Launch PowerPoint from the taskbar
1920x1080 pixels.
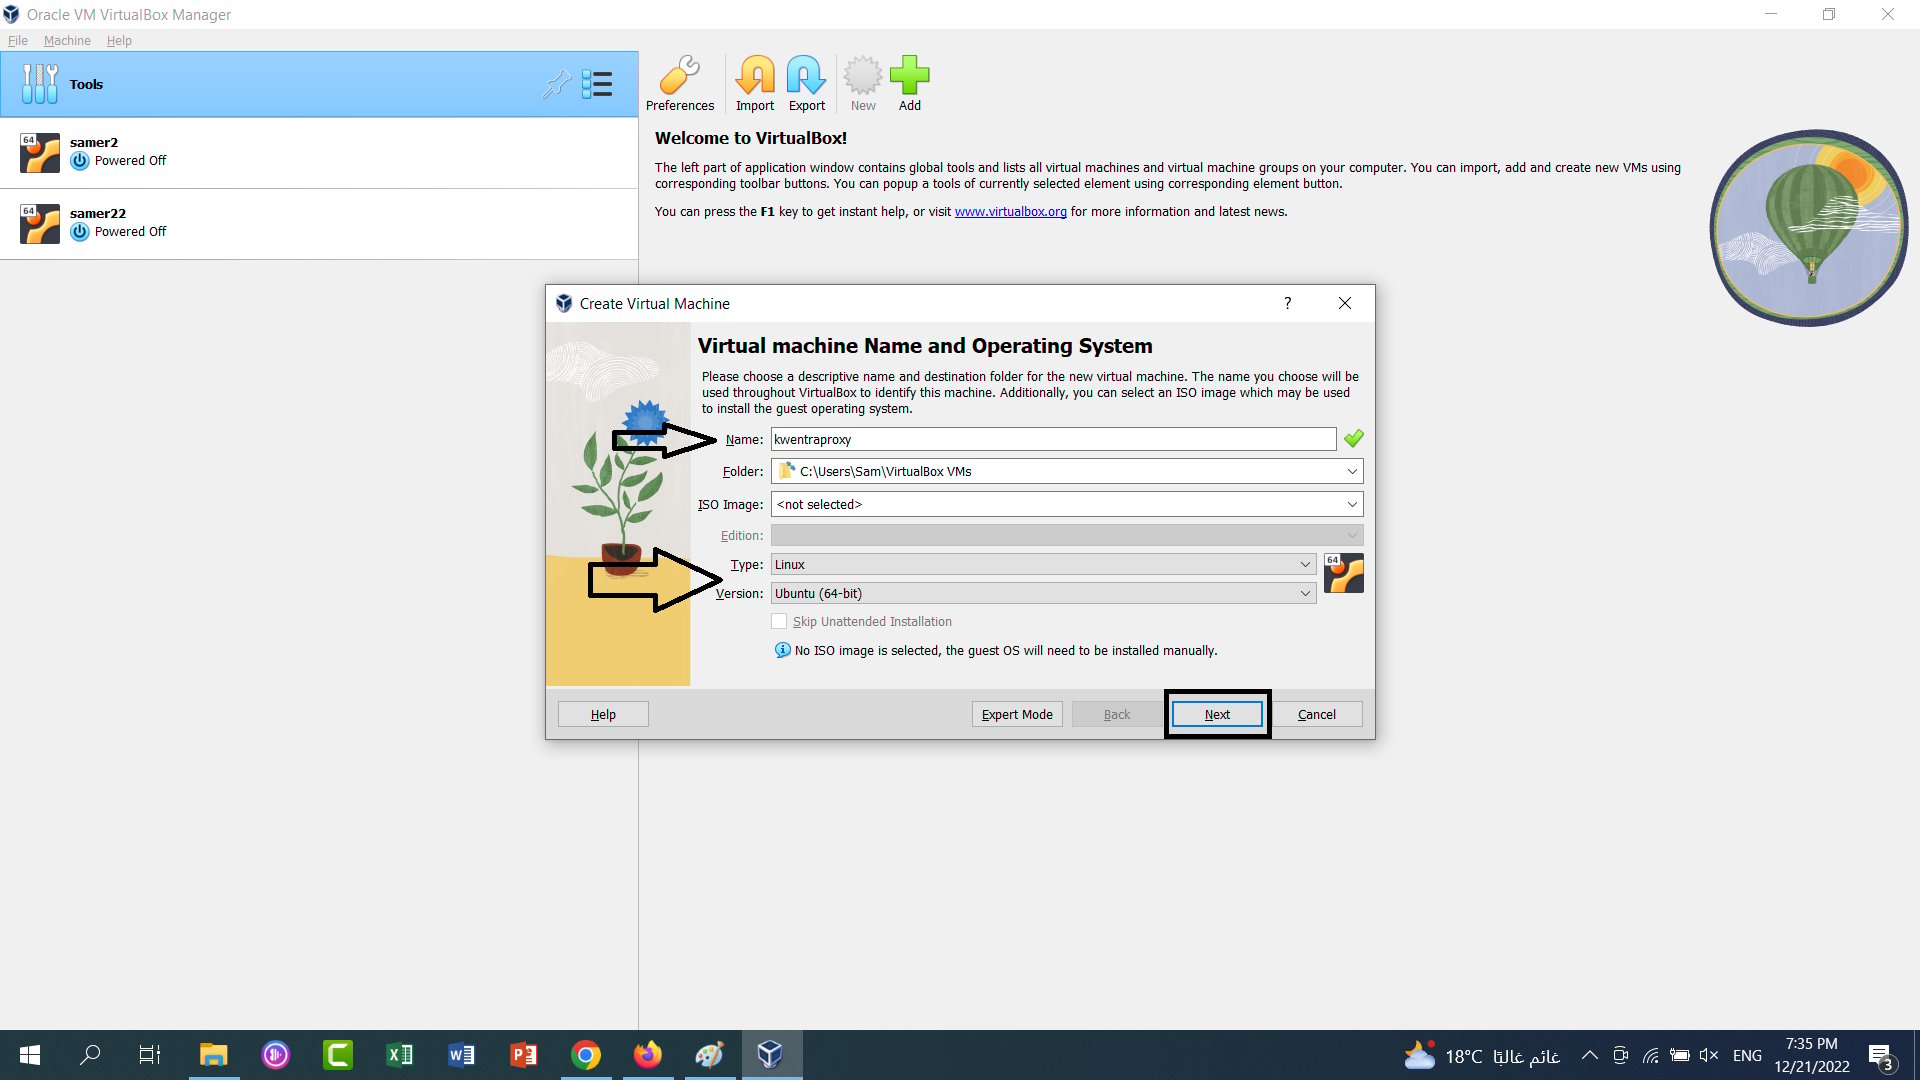tap(523, 1055)
